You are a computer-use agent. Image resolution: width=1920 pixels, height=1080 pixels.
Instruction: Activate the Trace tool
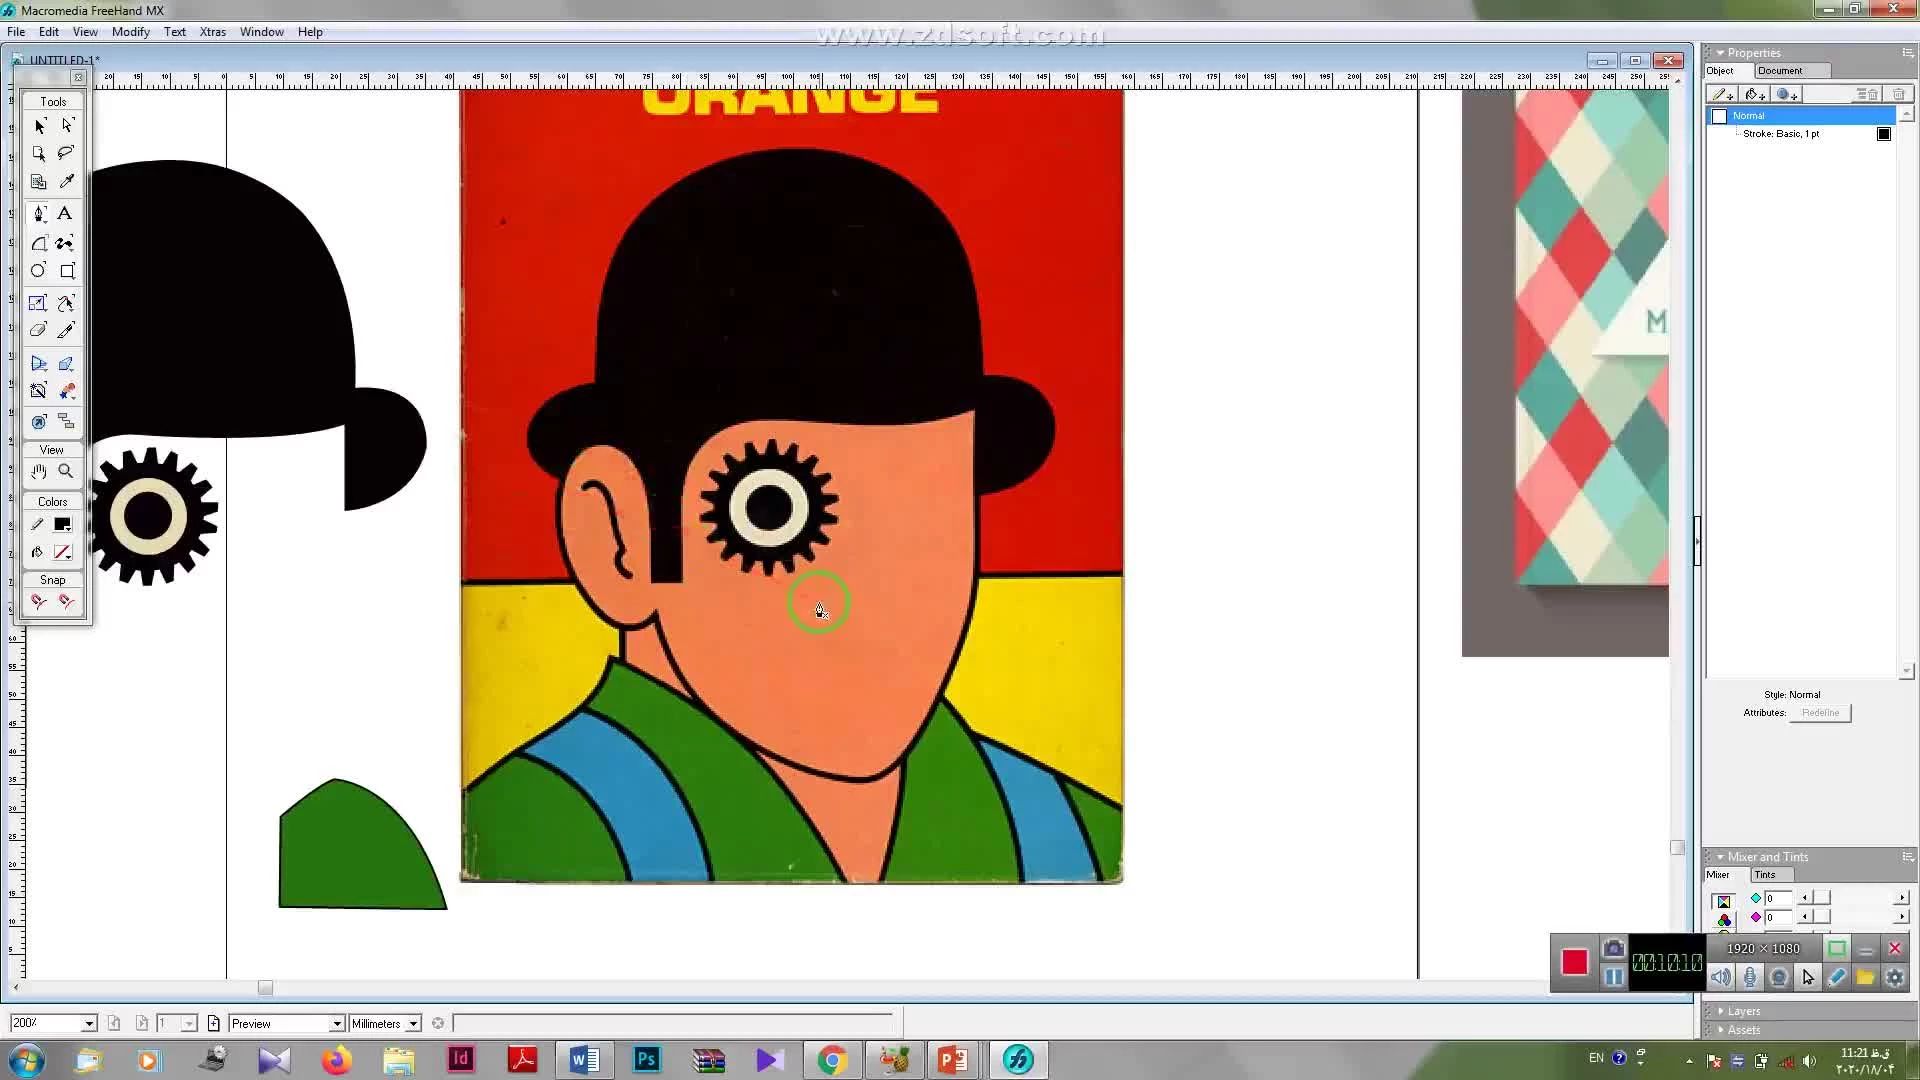(x=39, y=391)
